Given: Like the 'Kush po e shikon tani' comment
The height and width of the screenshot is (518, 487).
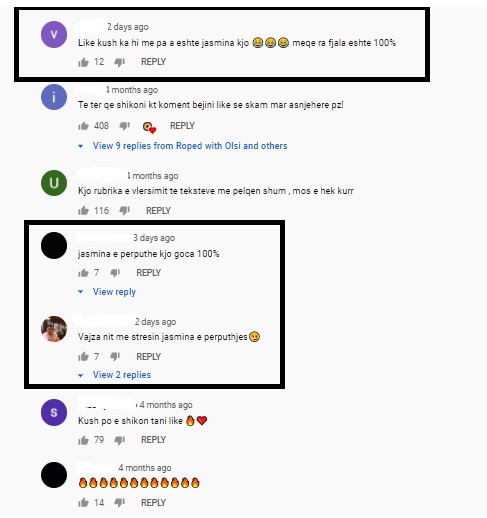Looking at the screenshot, I should click(83, 440).
